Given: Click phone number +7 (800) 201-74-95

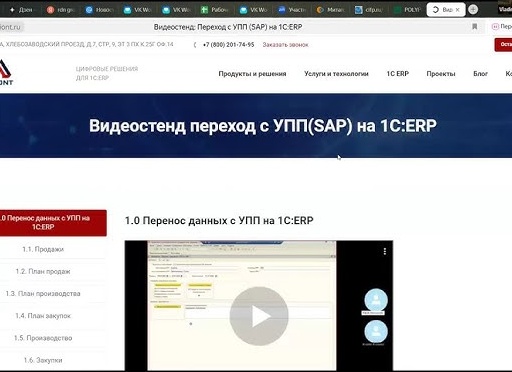Looking at the screenshot, I should pos(228,45).
